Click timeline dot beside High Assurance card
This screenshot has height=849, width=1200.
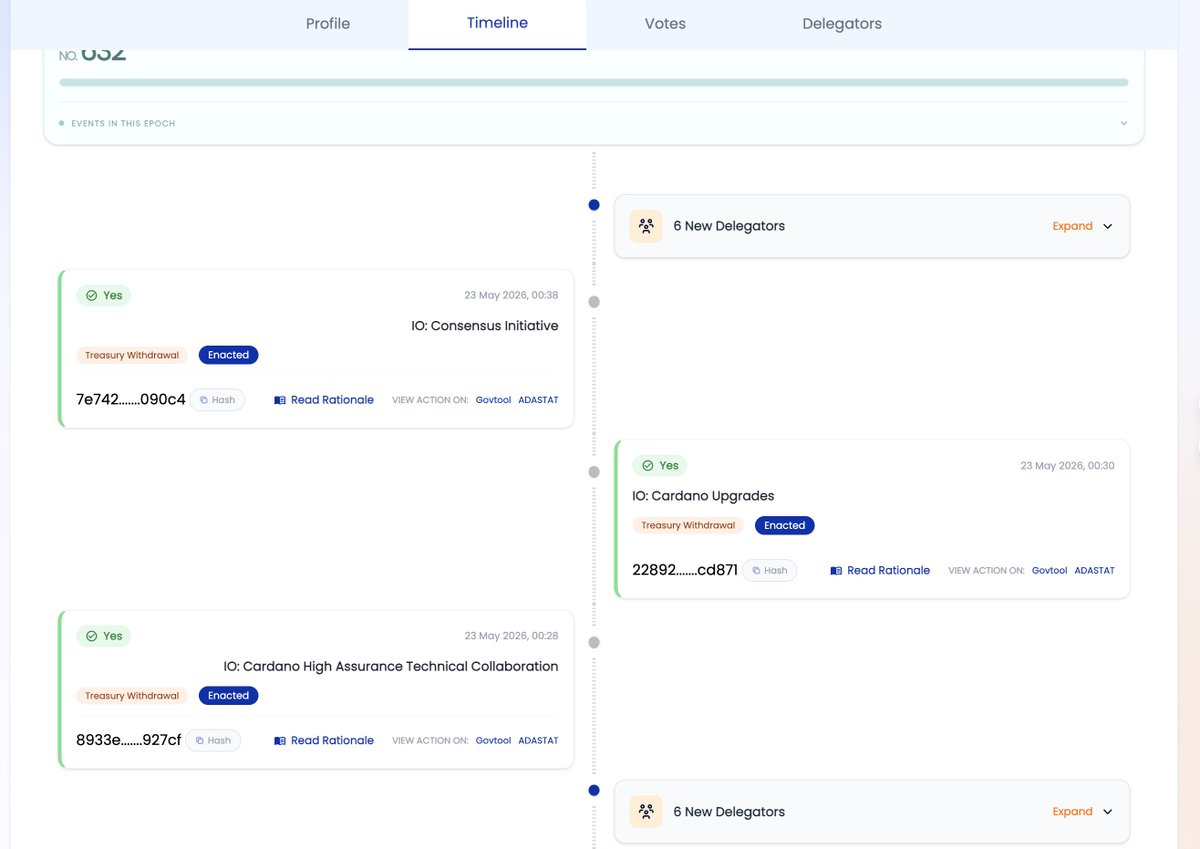(x=594, y=642)
